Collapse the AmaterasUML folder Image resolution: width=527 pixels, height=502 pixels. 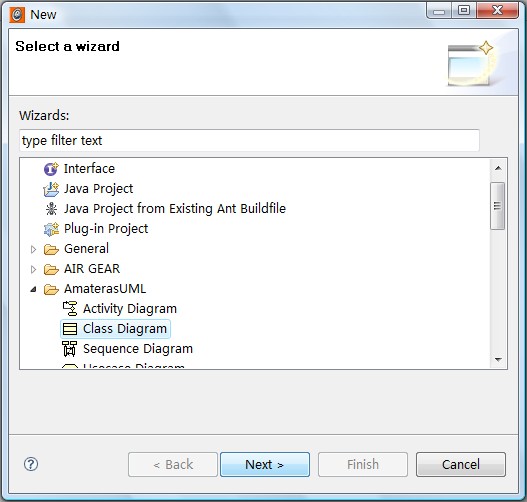[33, 289]
